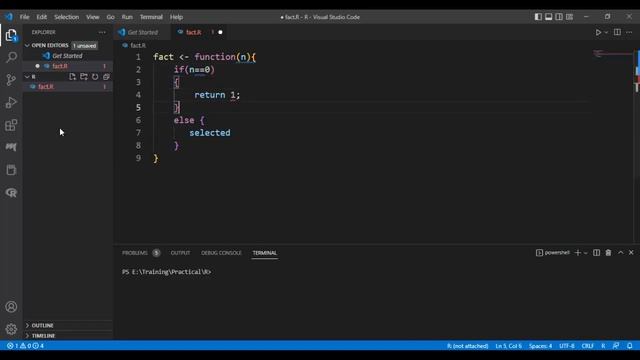
Task: Toggle the secondary side bar visibility
Action: [x=559, y=17]
